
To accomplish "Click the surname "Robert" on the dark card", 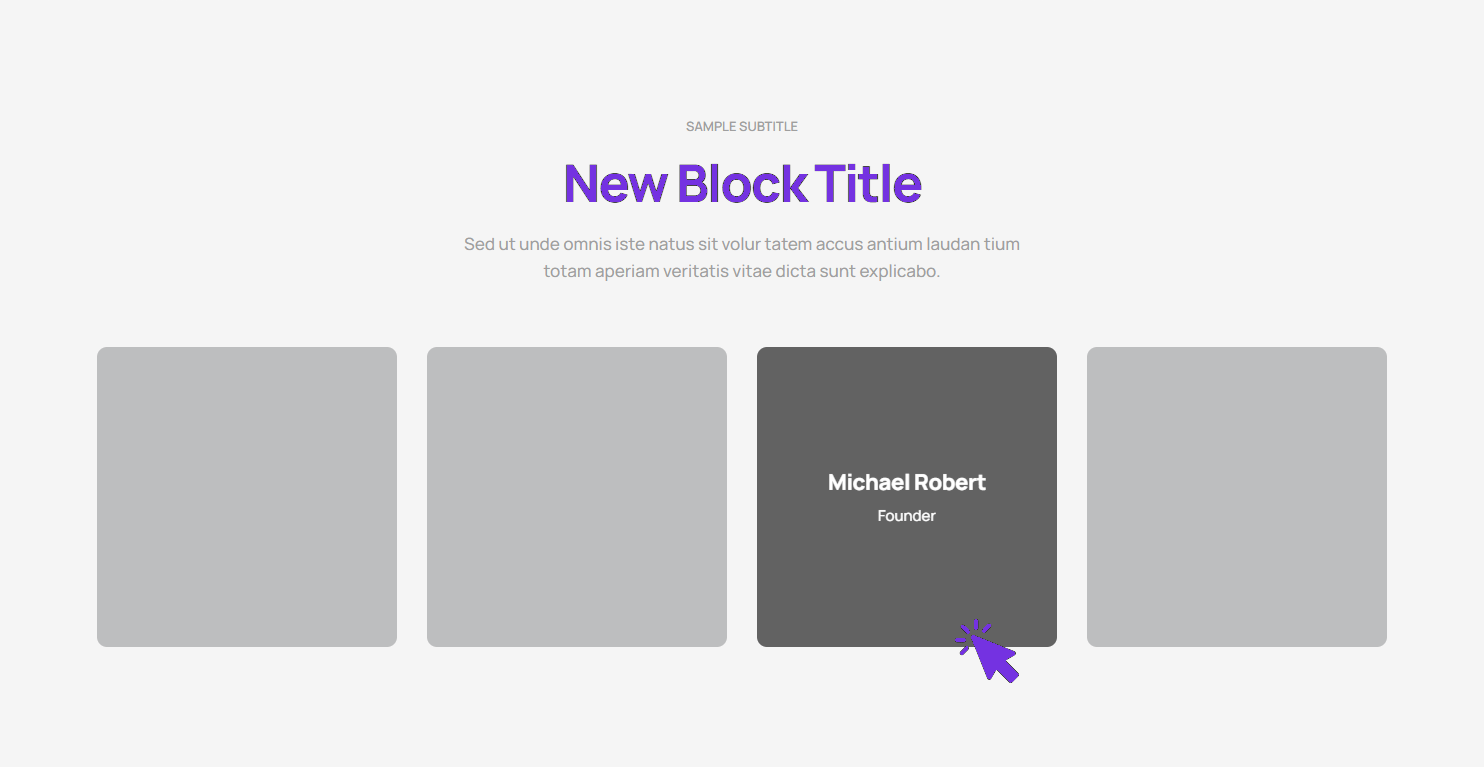I will click(x=950, y=483).
